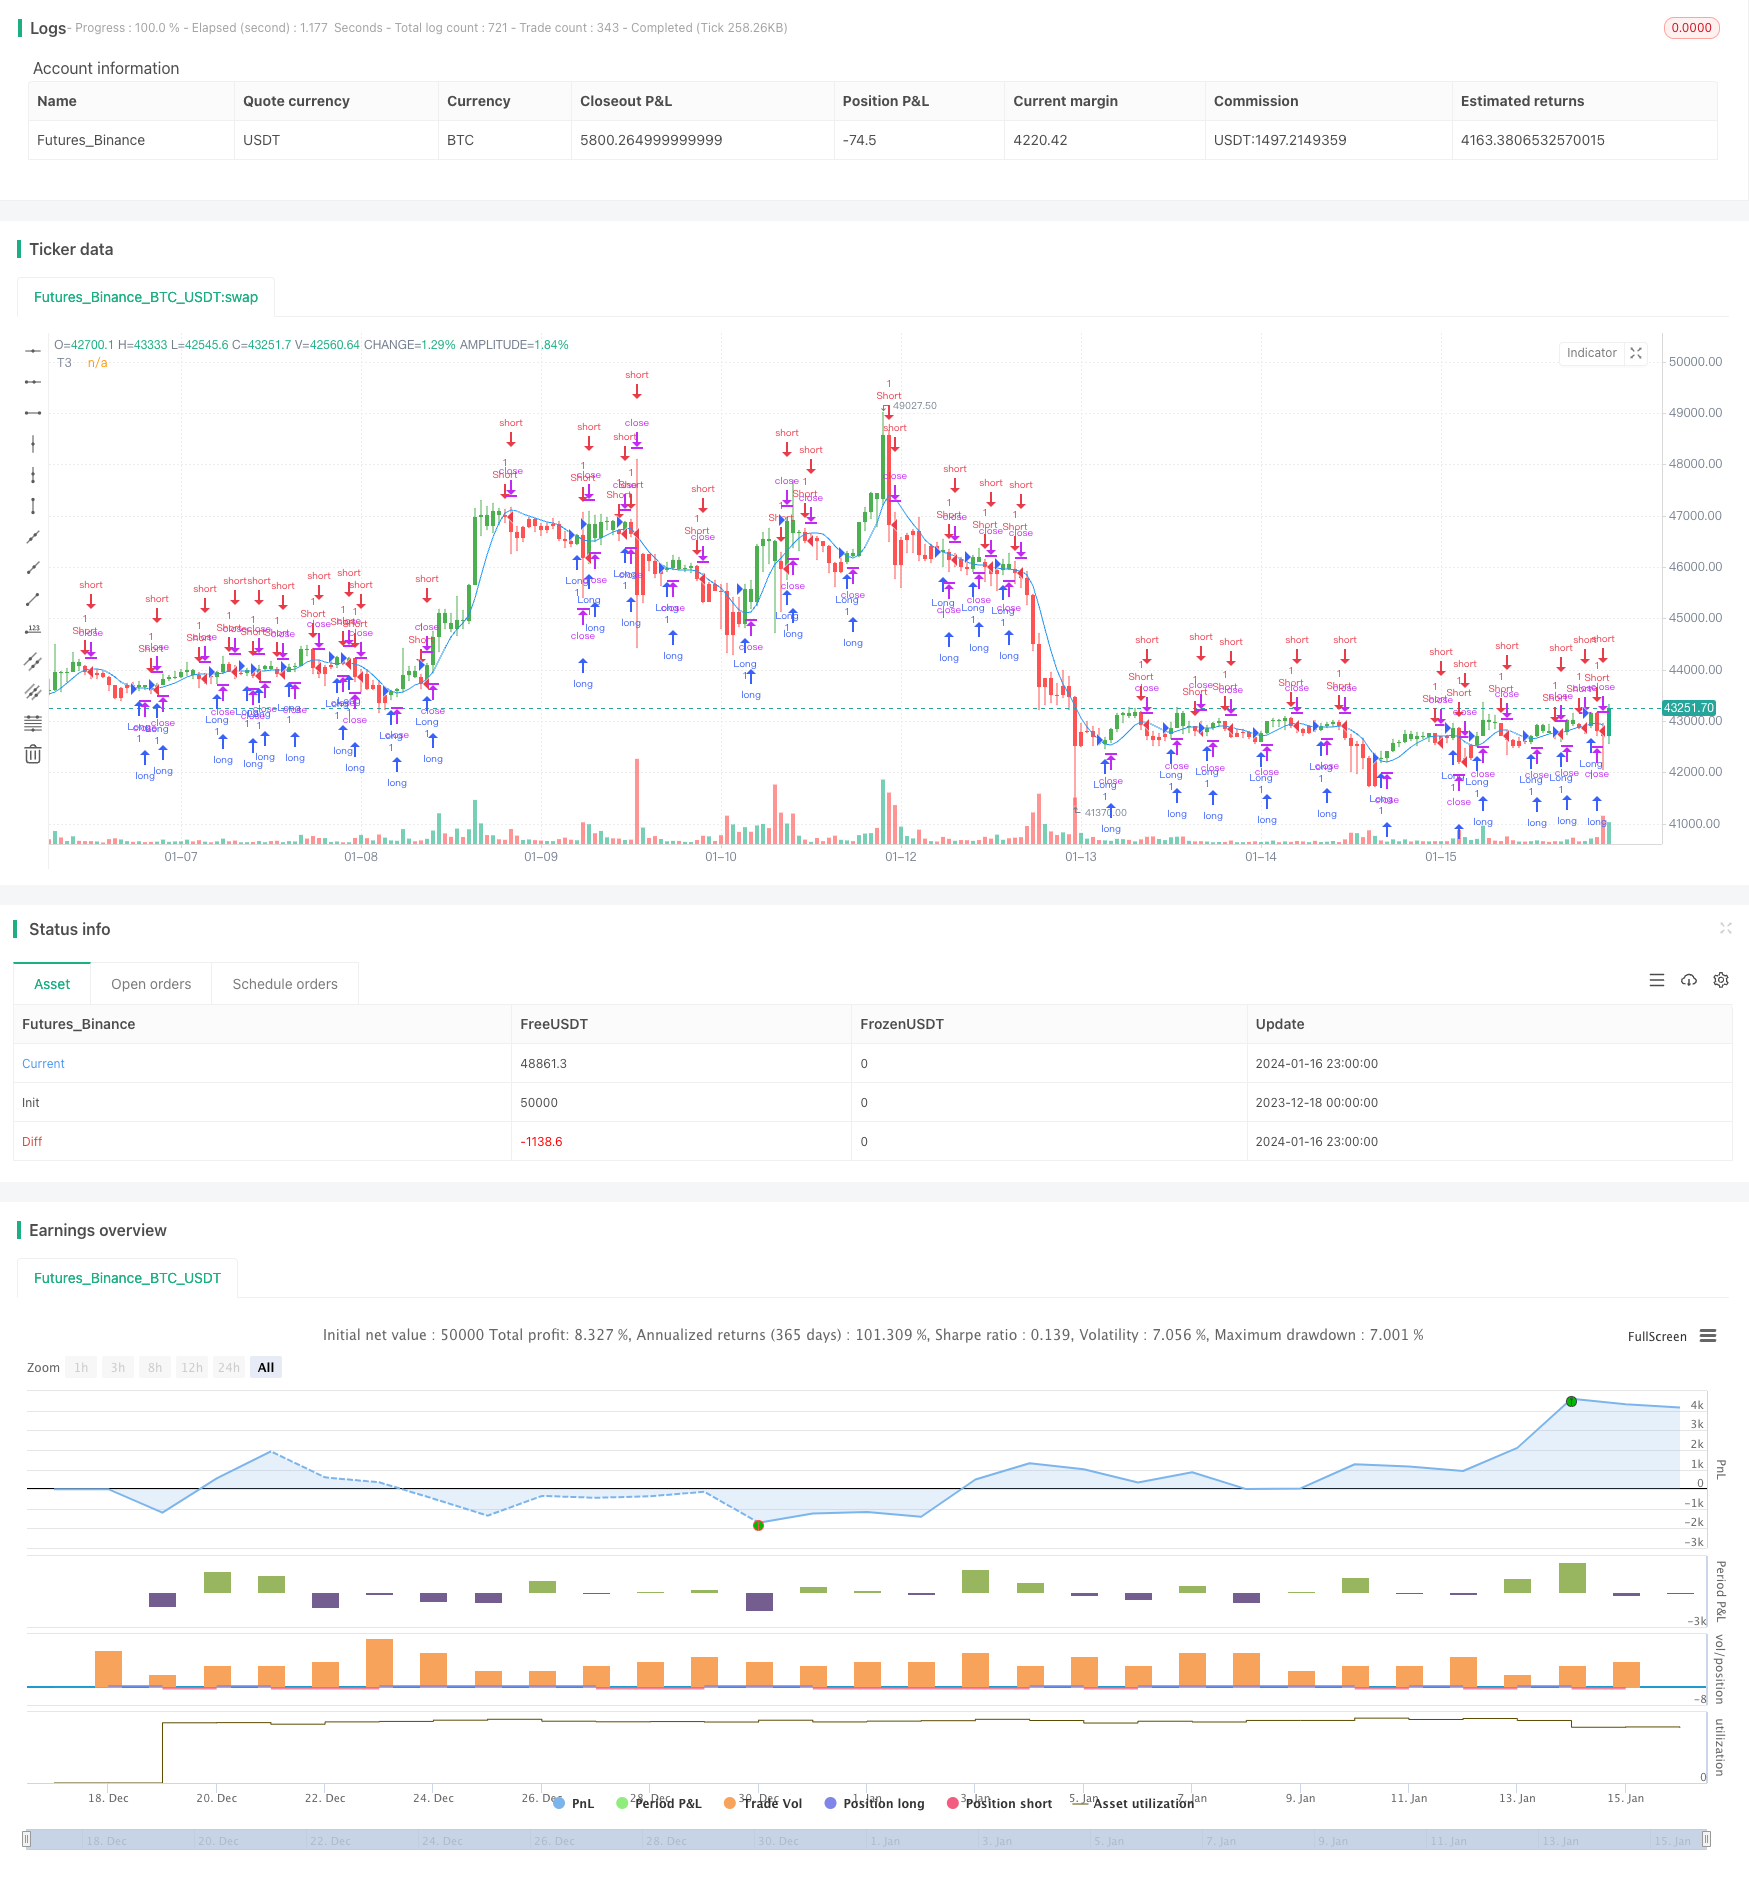
Task: Select the Futures_Binance_BTC_USDT:swap ticker tab
Action: [146, 297]
